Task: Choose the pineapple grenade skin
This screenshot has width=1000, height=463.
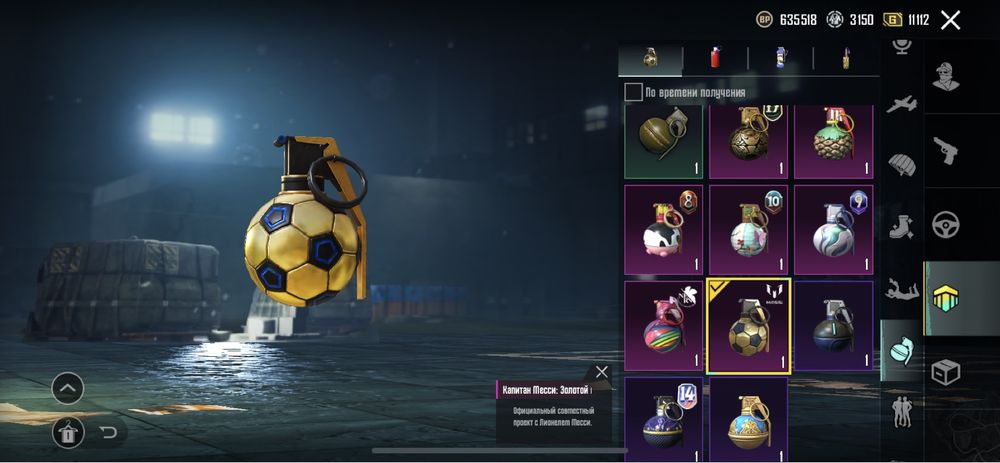Action: tap(834, 142)
